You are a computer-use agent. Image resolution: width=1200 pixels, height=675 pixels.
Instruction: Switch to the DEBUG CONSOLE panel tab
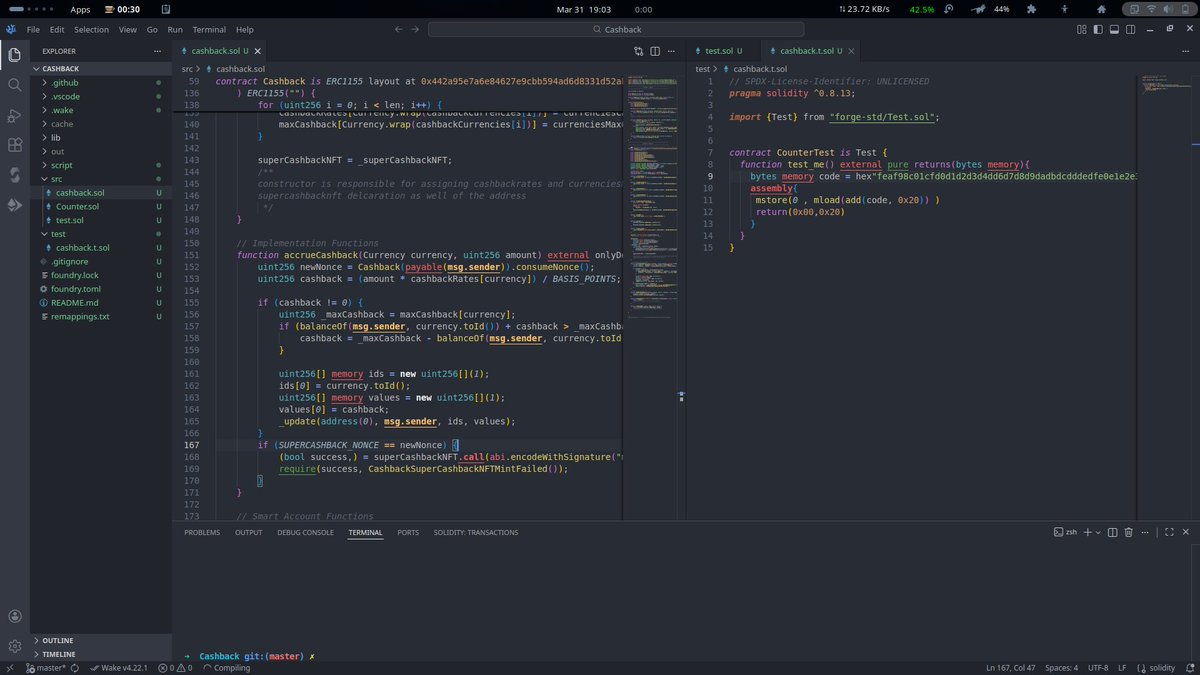click(305, 533)
